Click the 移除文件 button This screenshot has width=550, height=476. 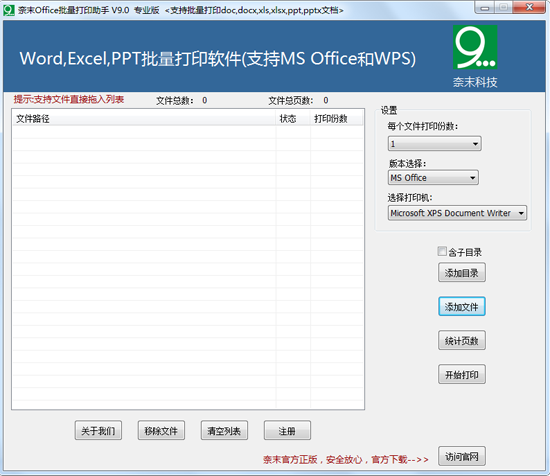point(161,430)
